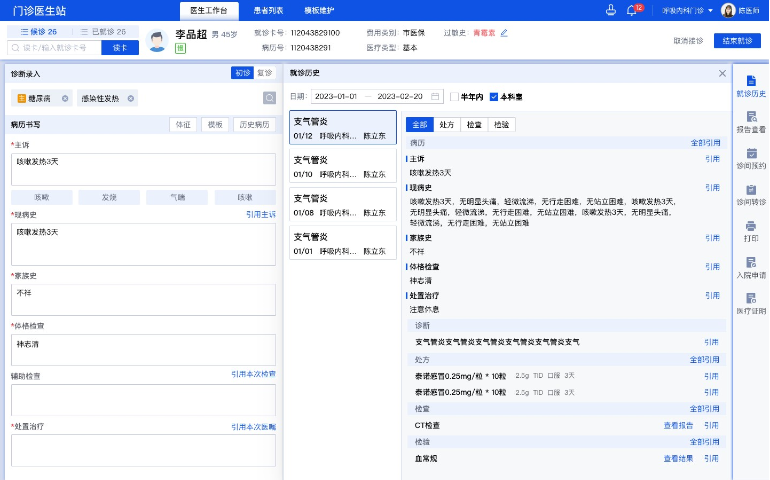Click the 主诉 text input field
This screenshot has width=770, height=480.
tap(143, 168)
